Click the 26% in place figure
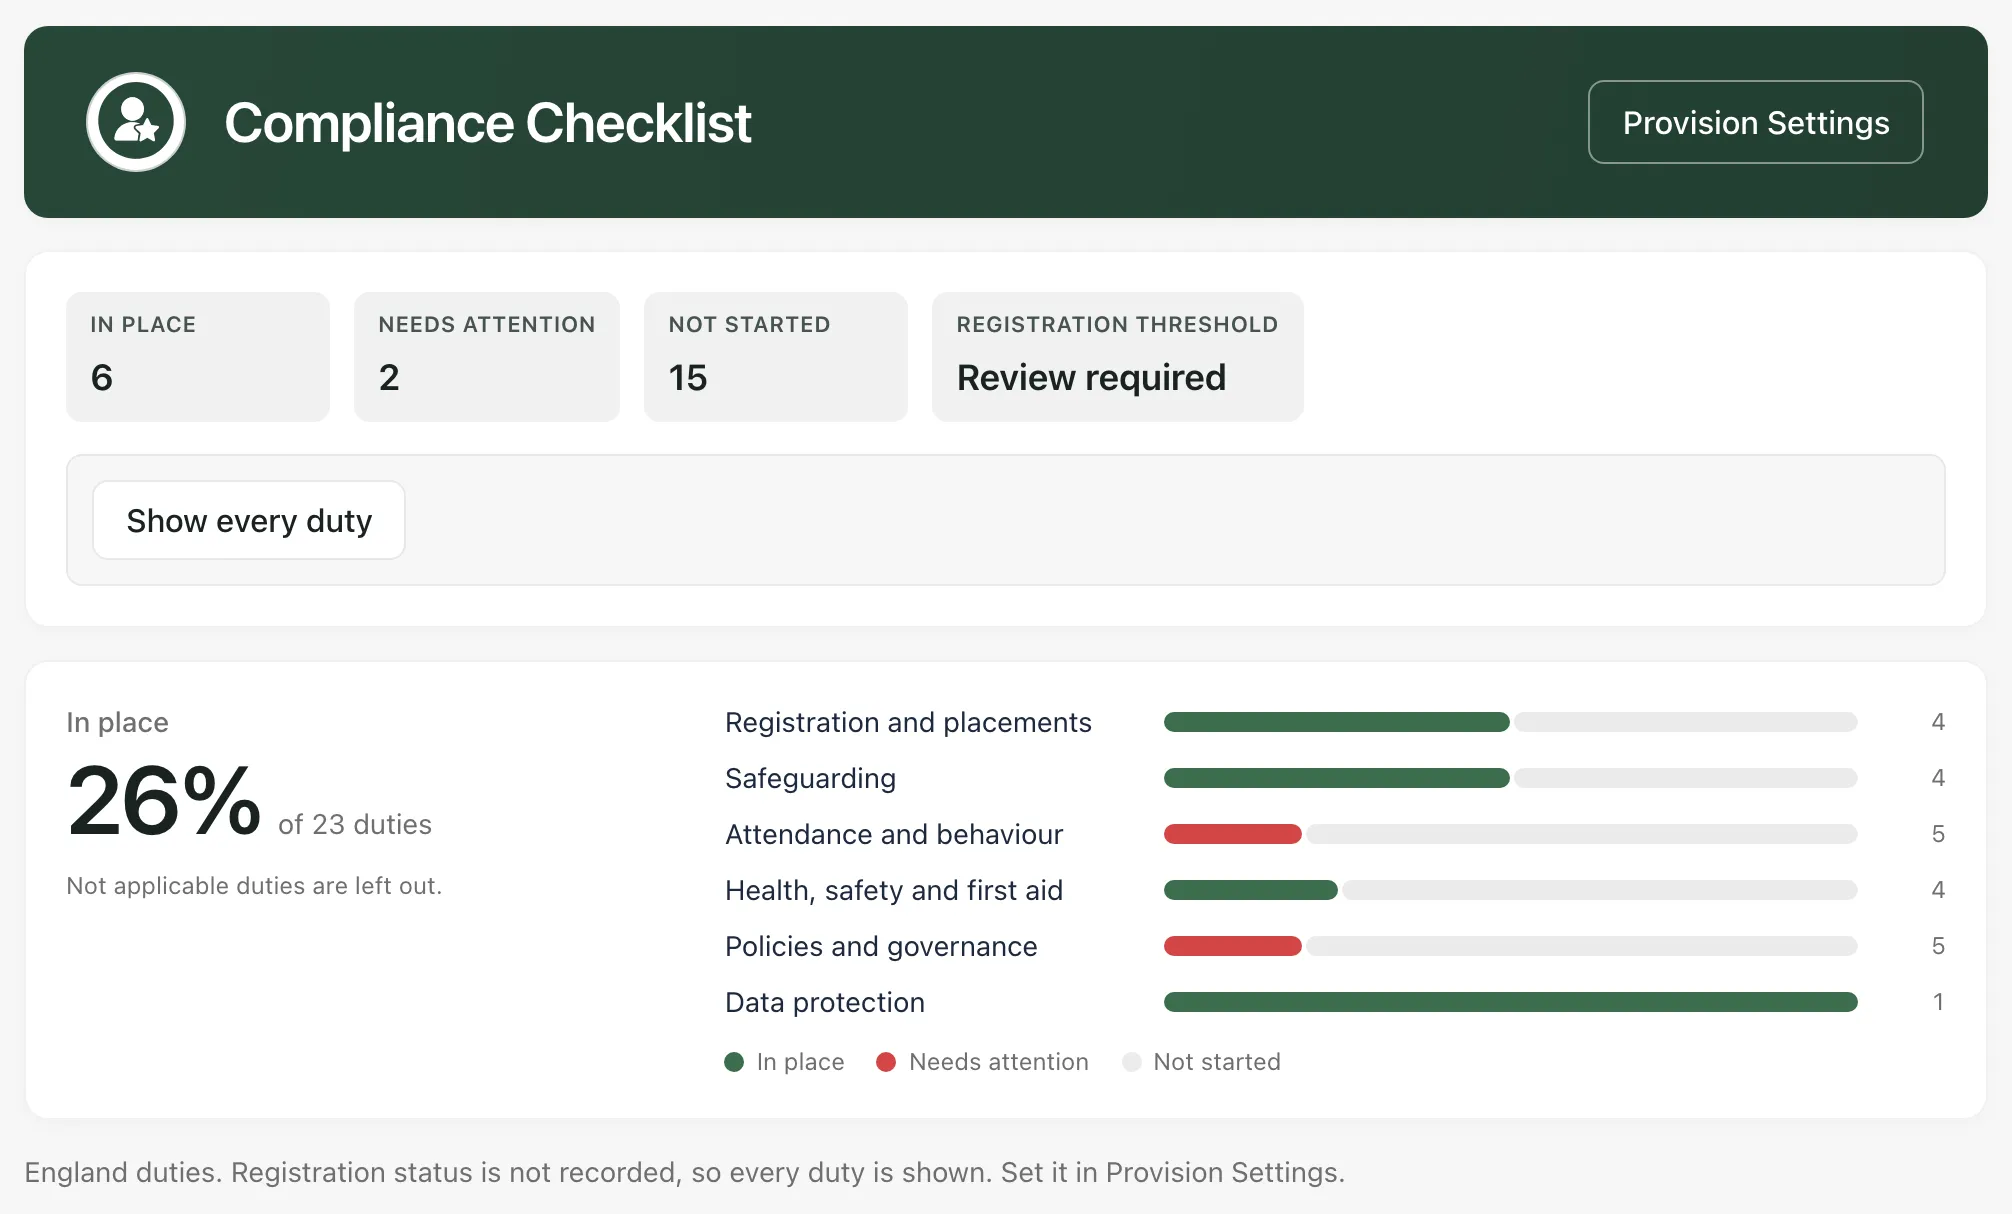 coord(164,800)
